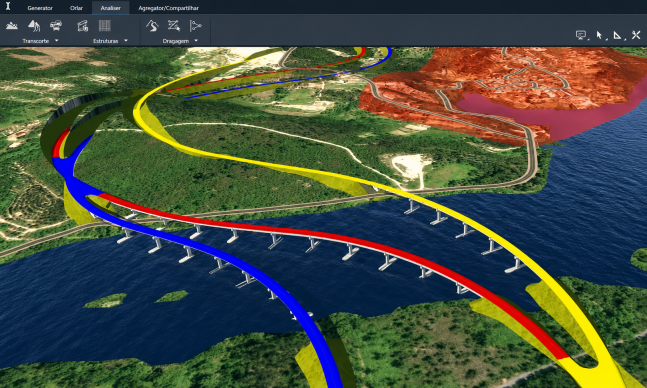Click the application logo button
Screen dimensions: 647x388
8,7
